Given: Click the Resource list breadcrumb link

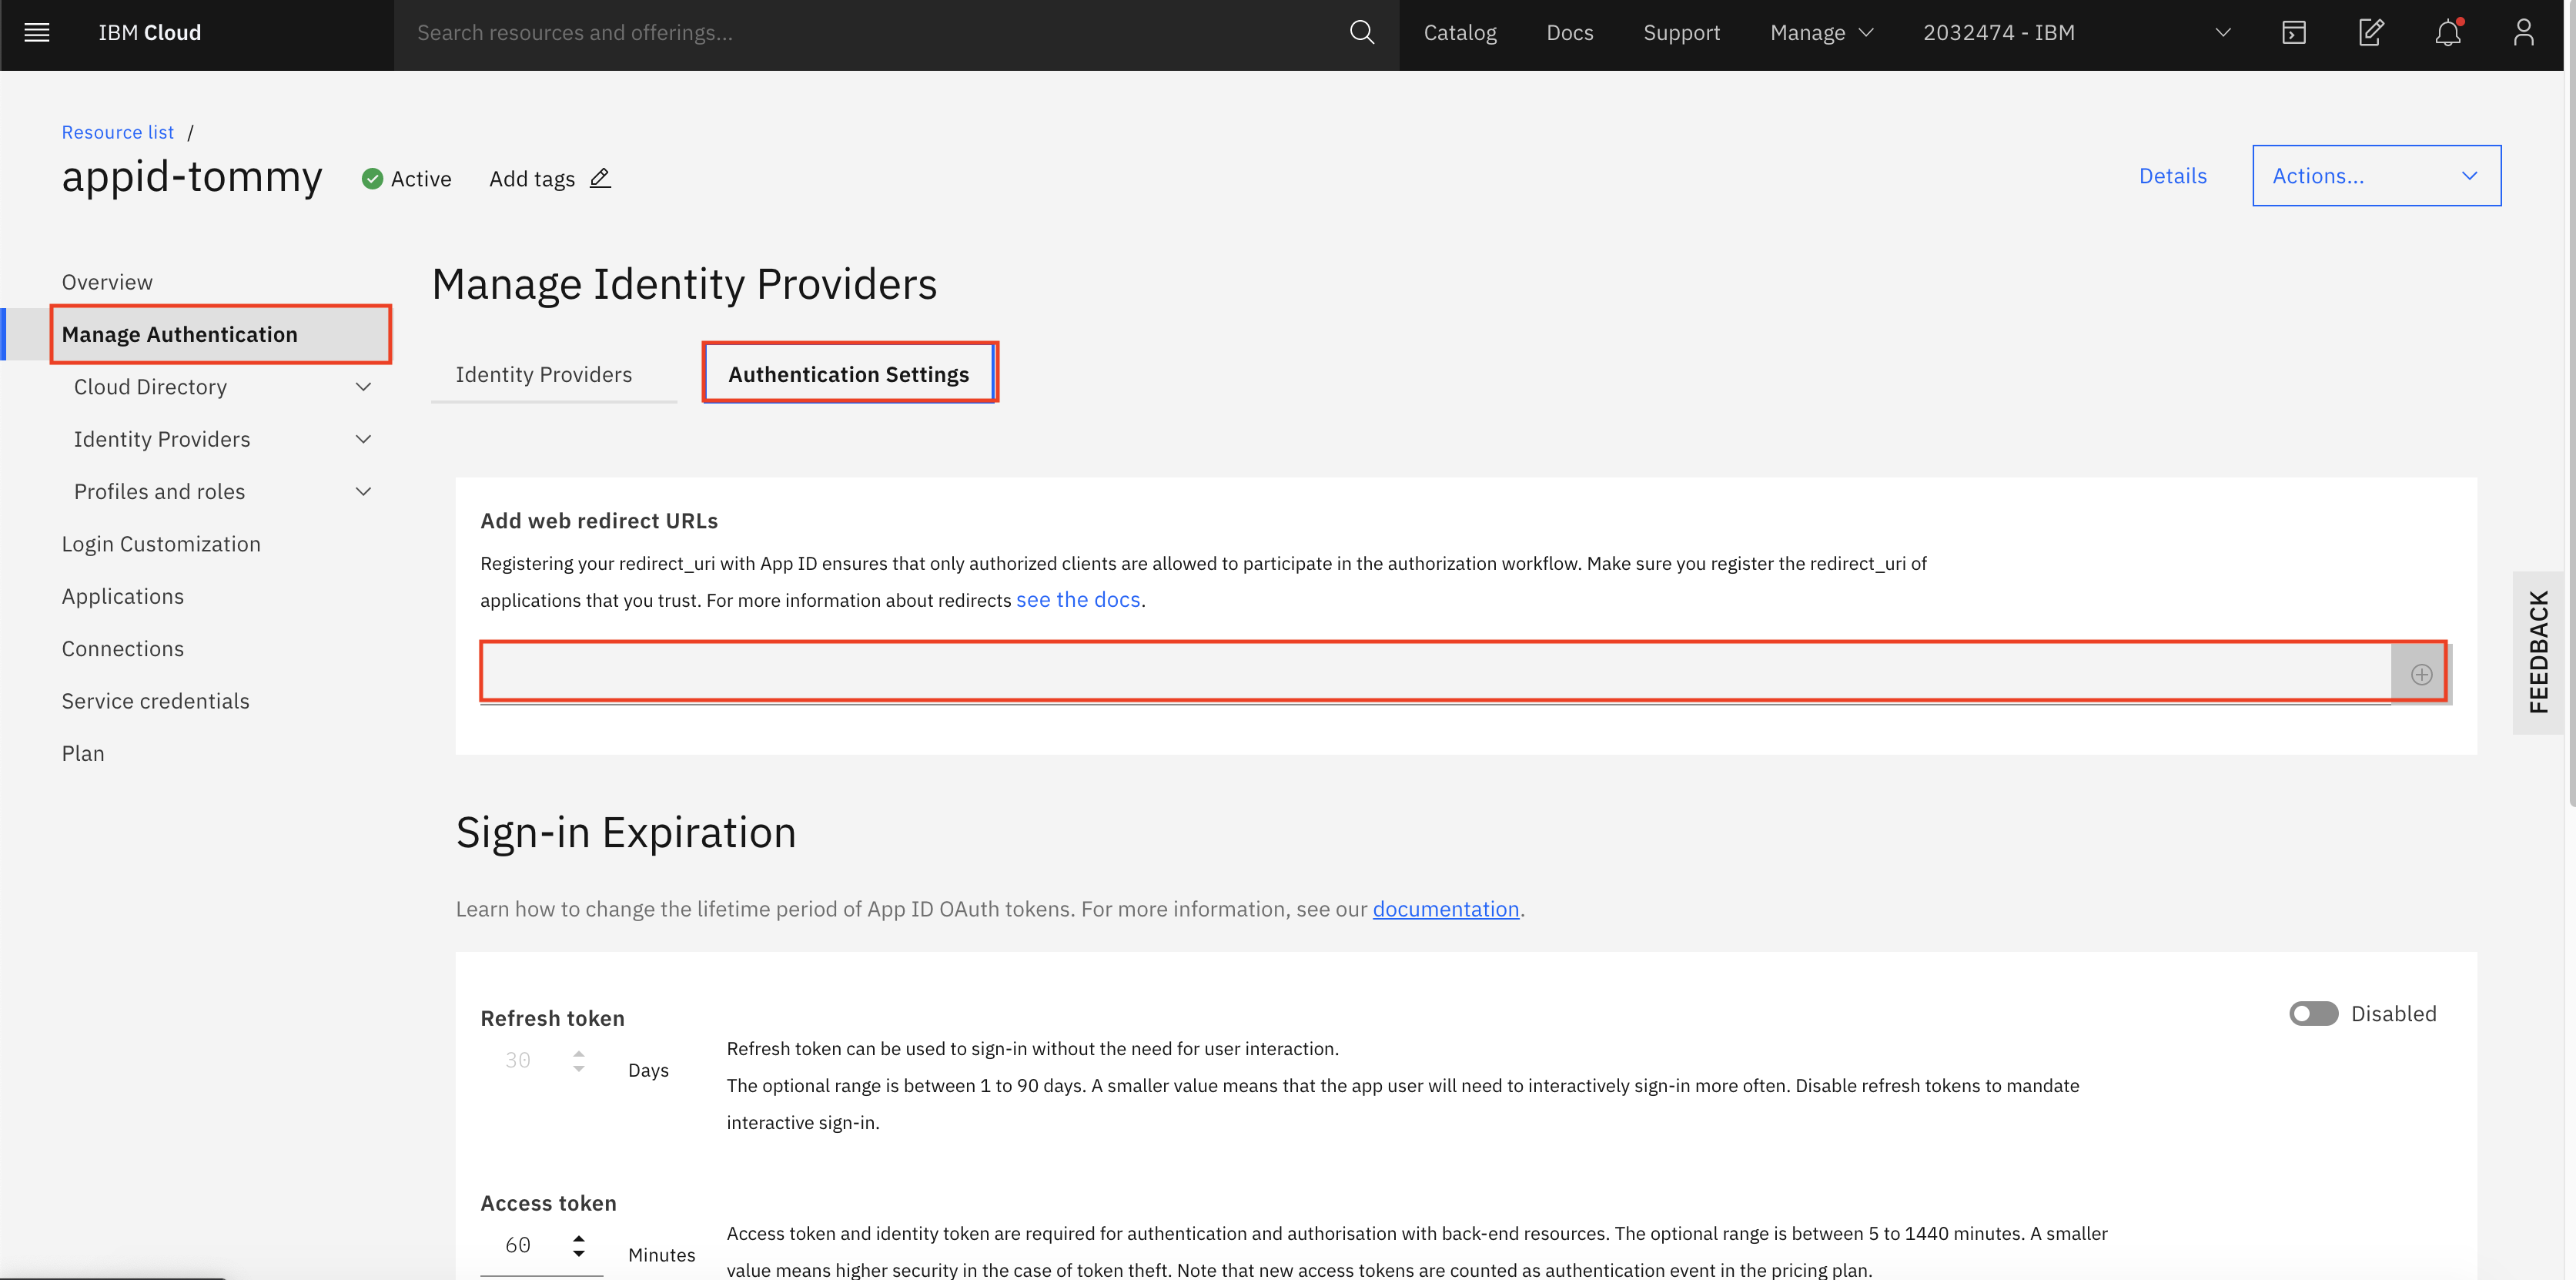Looking at the screenshot, I should coord(118,132).
